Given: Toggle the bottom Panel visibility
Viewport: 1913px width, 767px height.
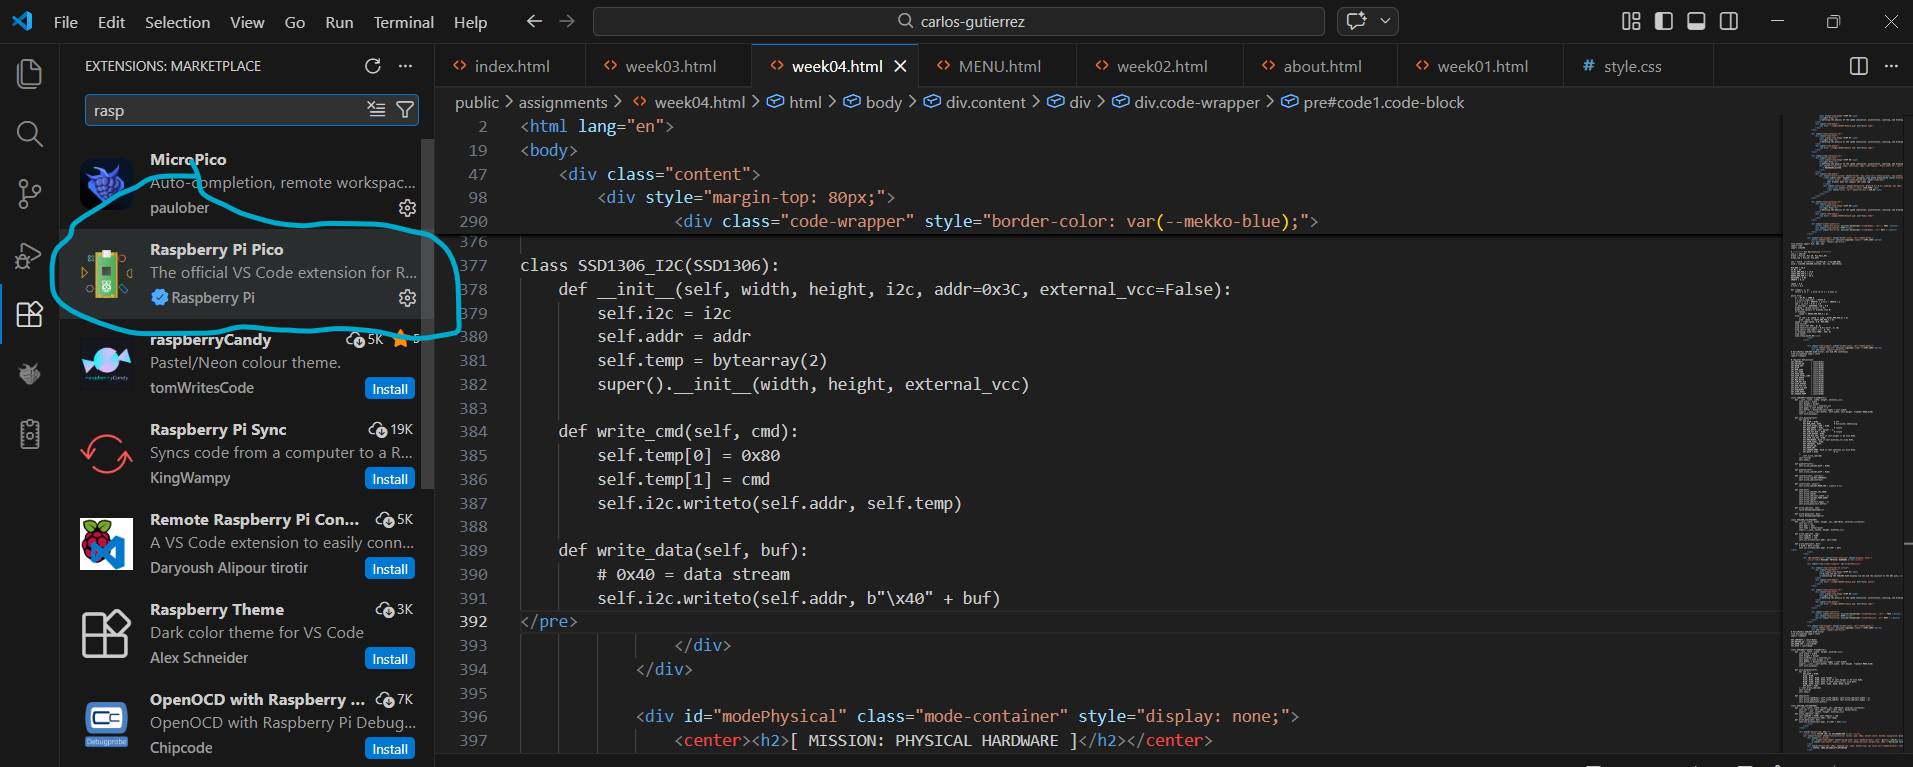Looking at the screenshot, I should [x=1696, y=21].
